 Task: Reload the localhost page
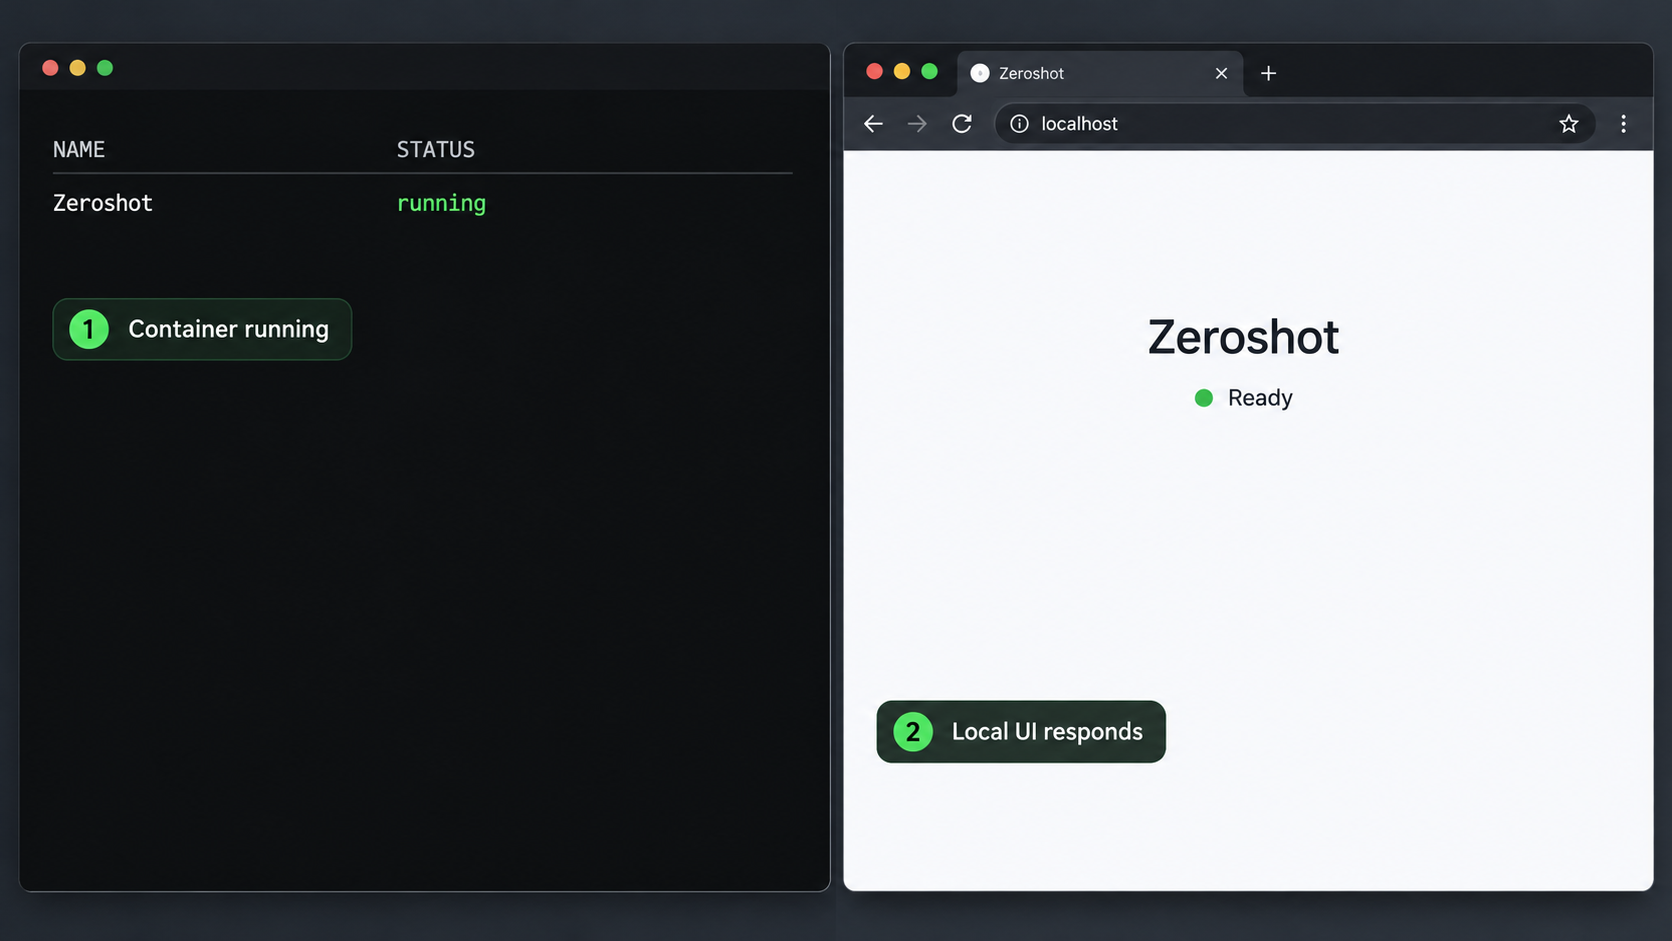click(962, 124)
